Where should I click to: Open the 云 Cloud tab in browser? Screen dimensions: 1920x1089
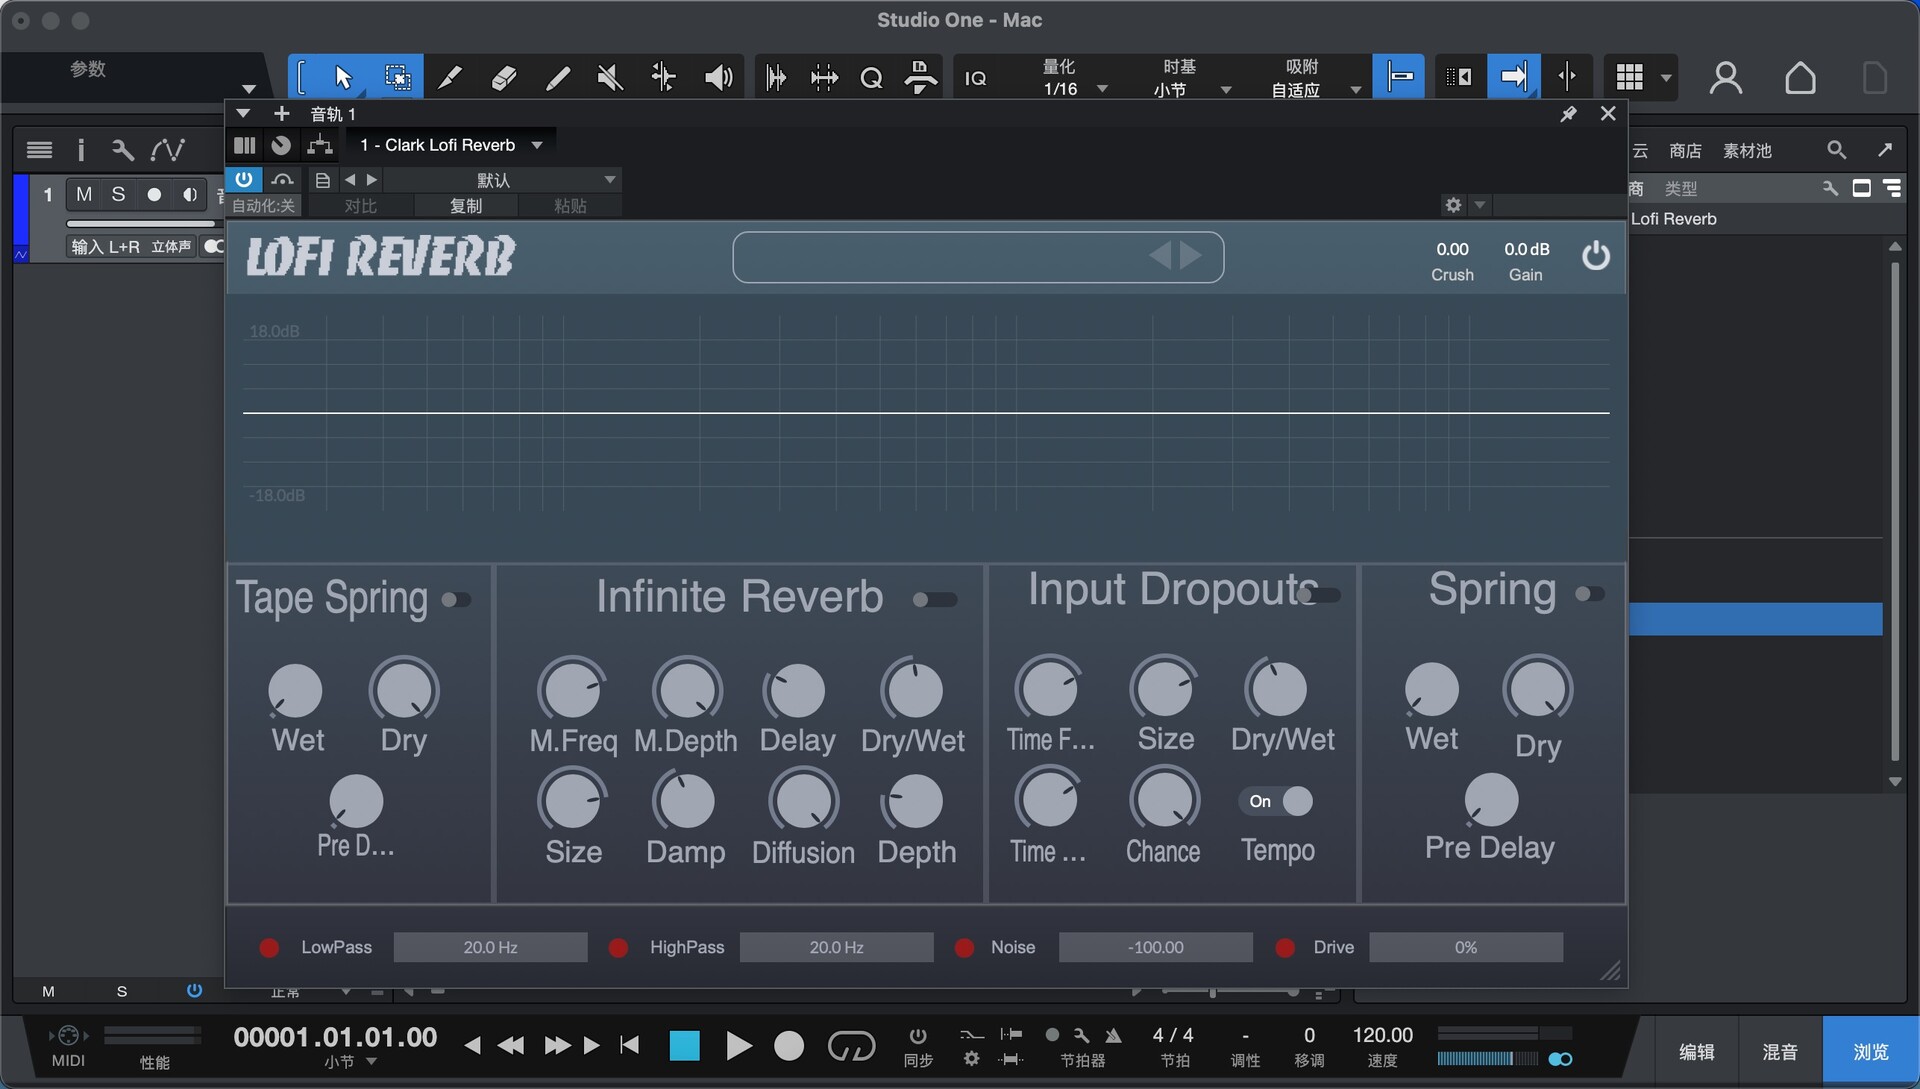[1640, 151]
